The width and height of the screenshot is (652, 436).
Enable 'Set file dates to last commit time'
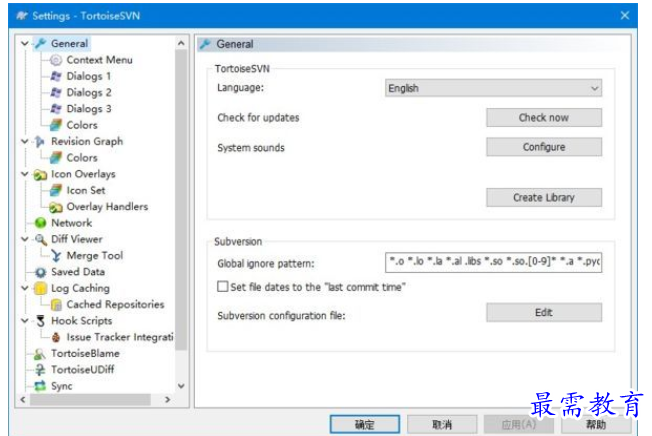(222, 286)
